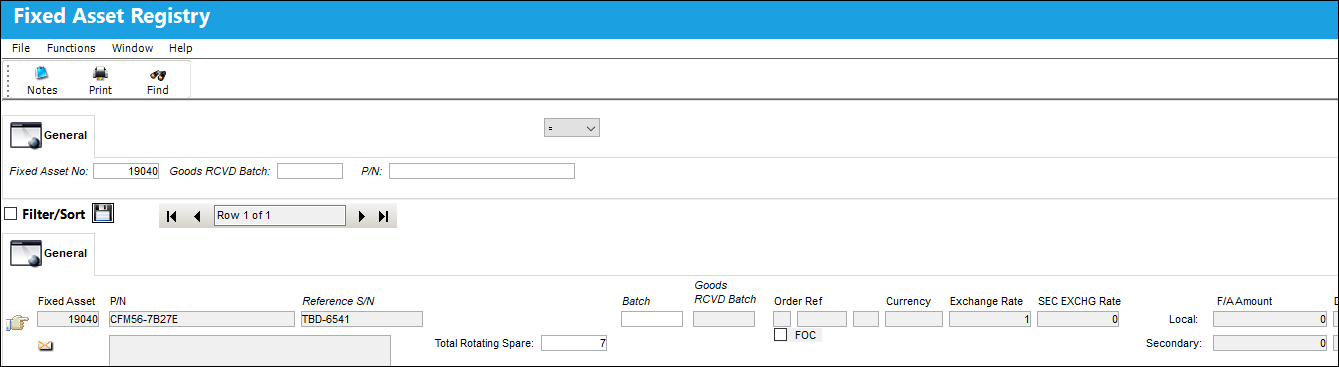Click the Fixed Asset No search field
Image resolution: width=1339 pixels, height=367 pixels.
point(126,171)
